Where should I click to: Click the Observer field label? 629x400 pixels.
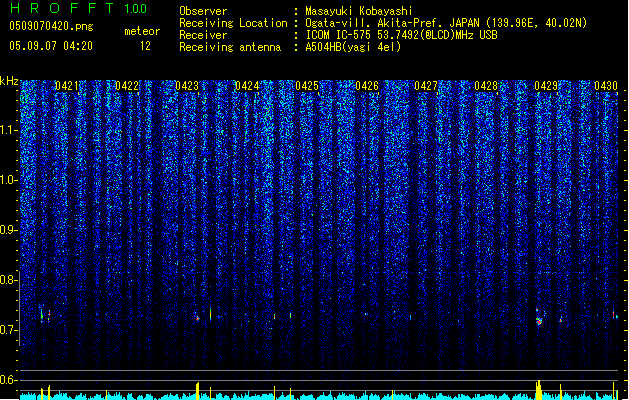click(x=203, y=11)
